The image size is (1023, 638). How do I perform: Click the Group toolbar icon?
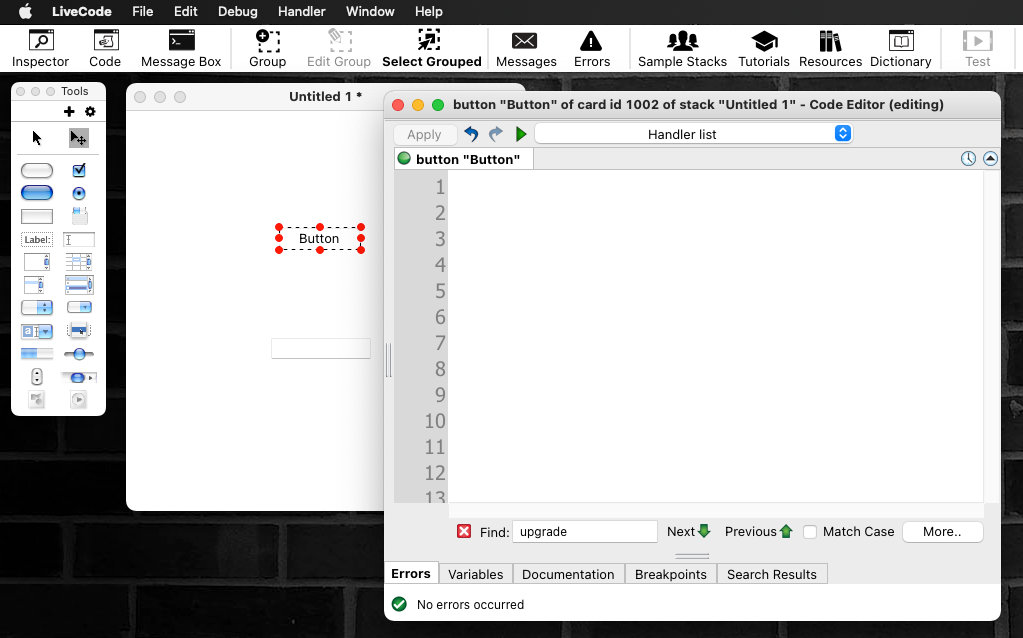[267, 49]
